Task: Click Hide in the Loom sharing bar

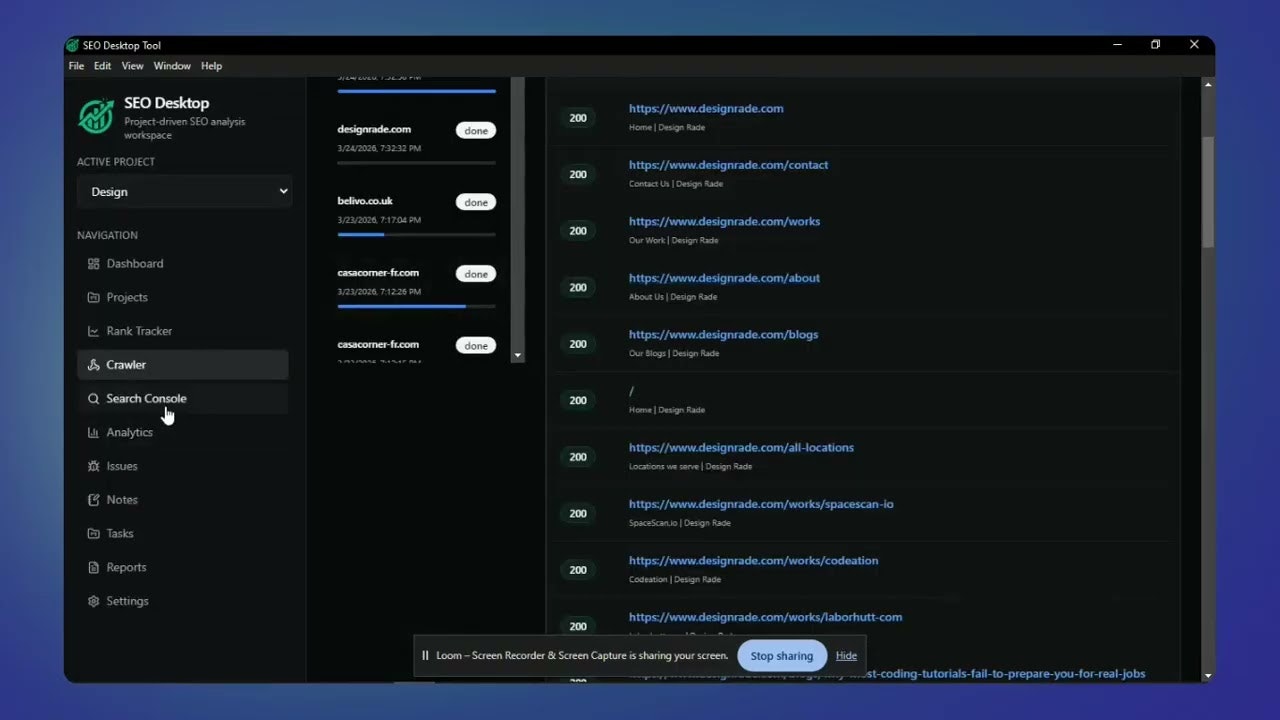Action: 846,656
